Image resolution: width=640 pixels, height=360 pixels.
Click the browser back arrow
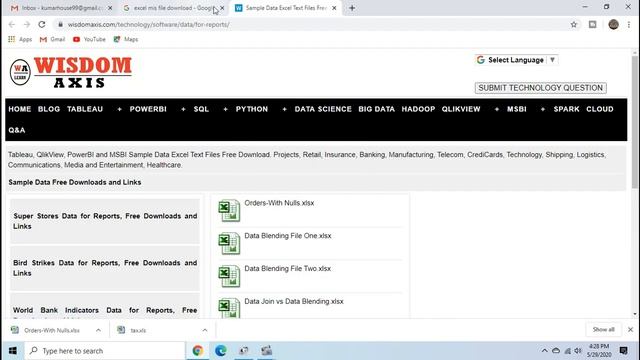coord(12,24)
